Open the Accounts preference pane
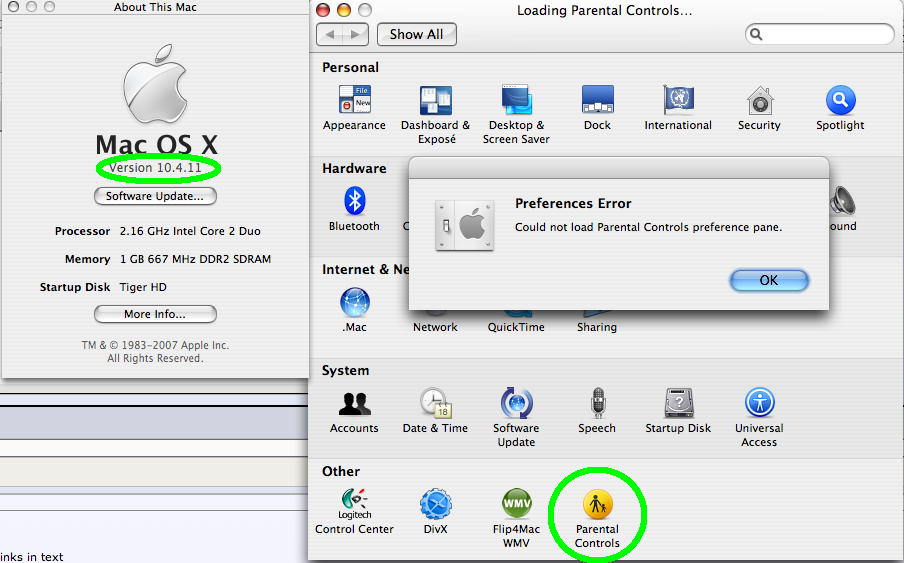Viewport: 904px width, 563px height. pos(354,411)
